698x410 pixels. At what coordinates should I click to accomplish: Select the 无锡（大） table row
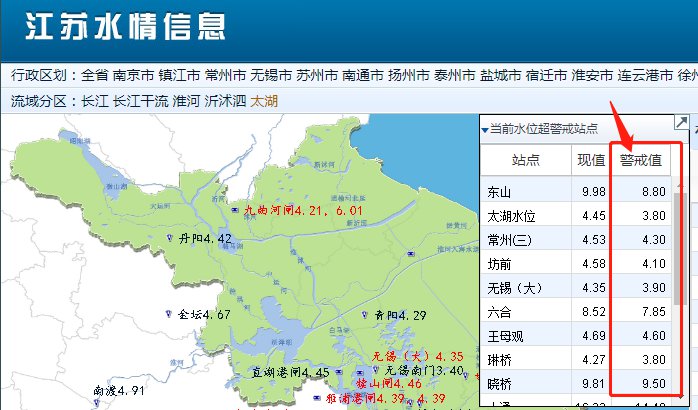click(576, 288)
